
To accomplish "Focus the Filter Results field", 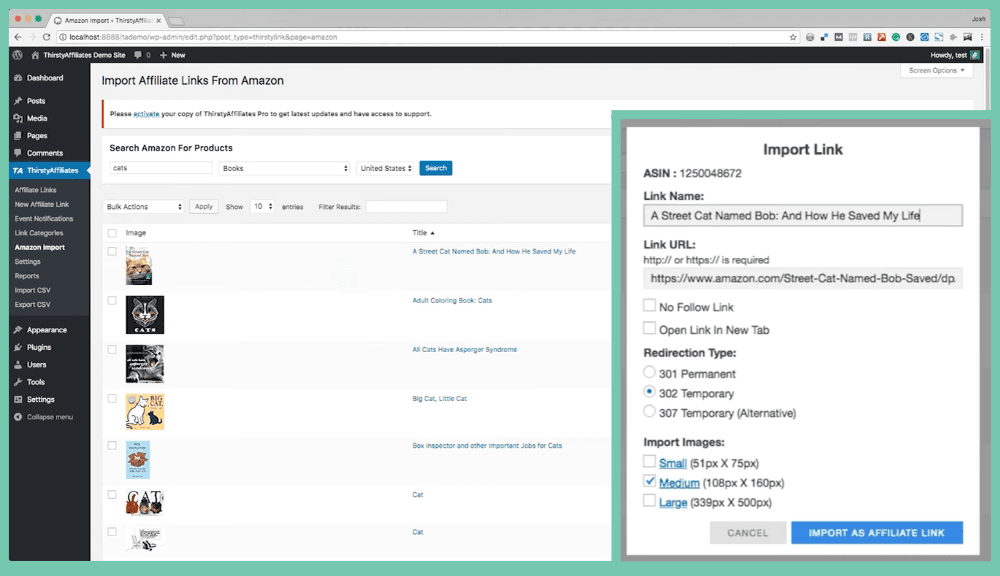I will (x=406, y=207).
